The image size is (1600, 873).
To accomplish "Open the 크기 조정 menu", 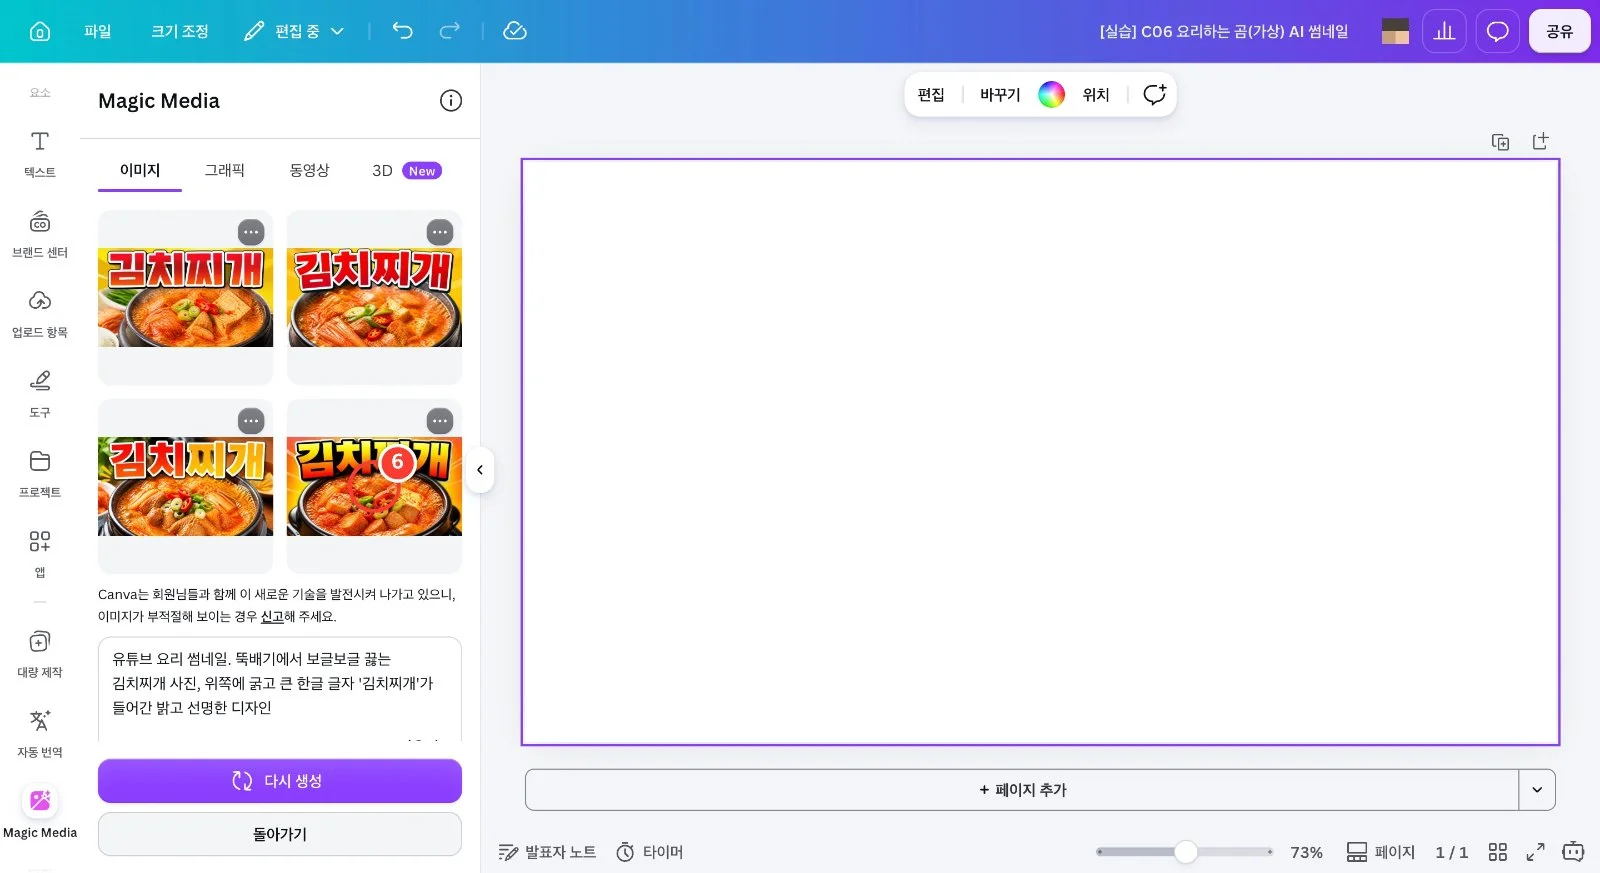I will (x=180, y=31).
